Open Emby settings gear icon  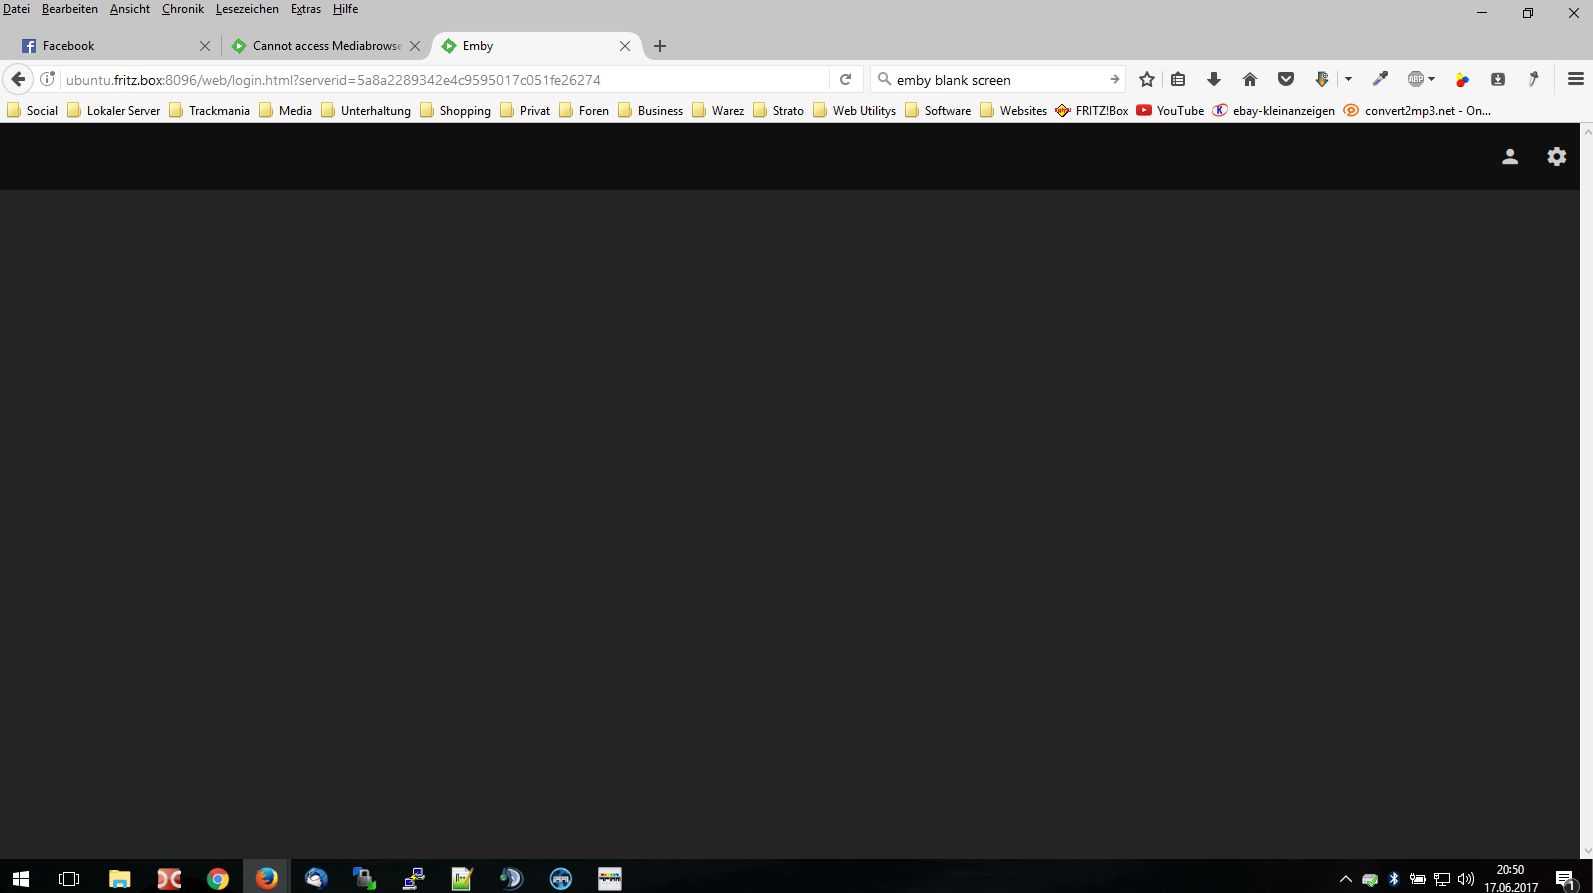pyautogui.click(x=1557, y=157)
